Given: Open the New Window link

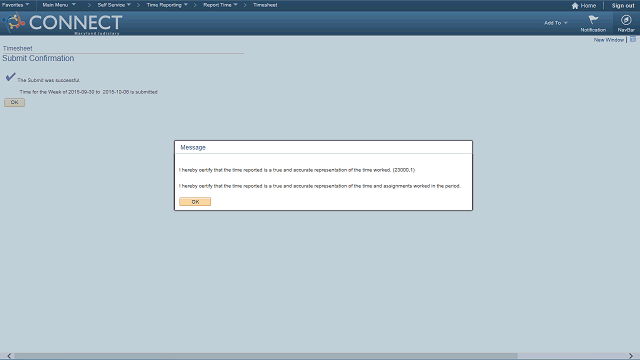Looking at the screenshot, I should [x=609, y=40].
